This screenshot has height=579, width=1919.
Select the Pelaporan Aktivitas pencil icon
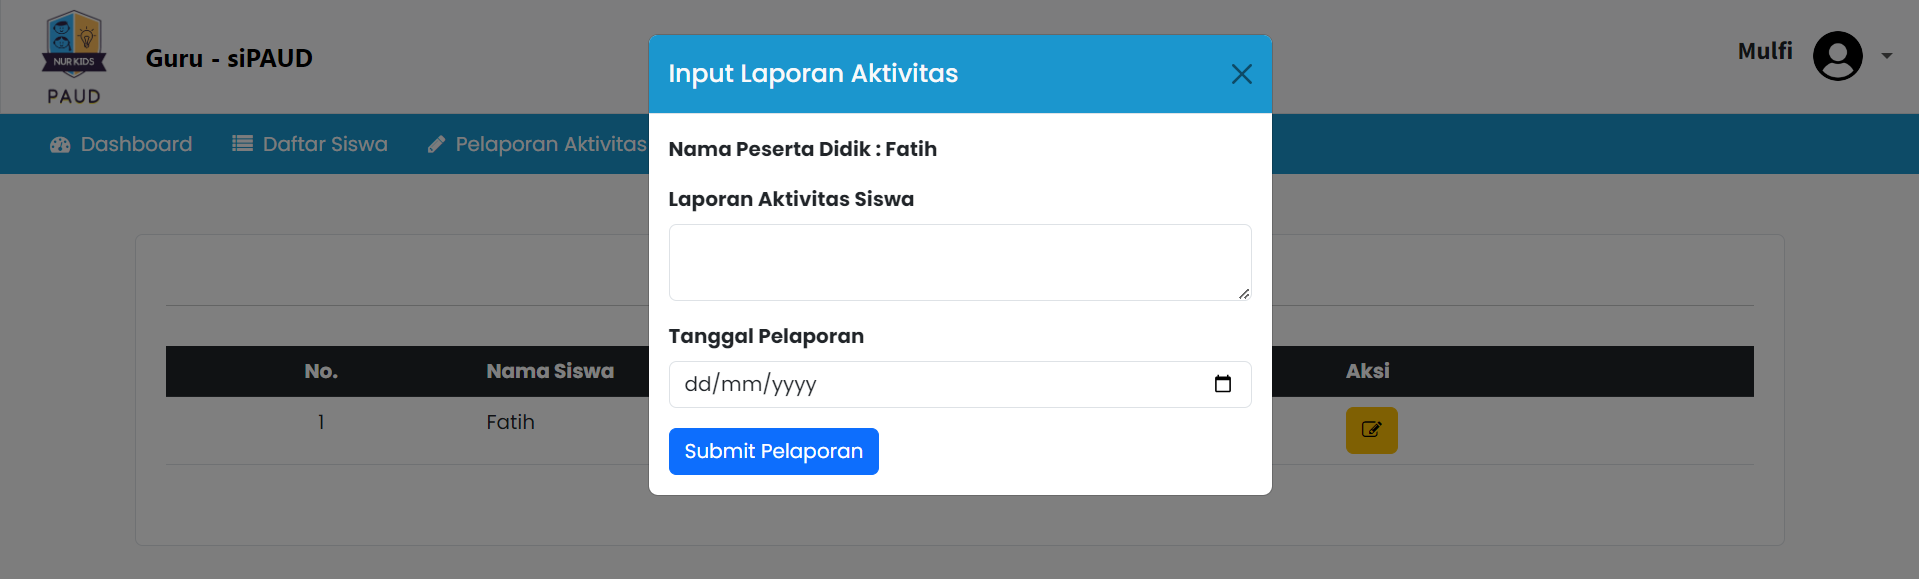(x=436, y=143)
